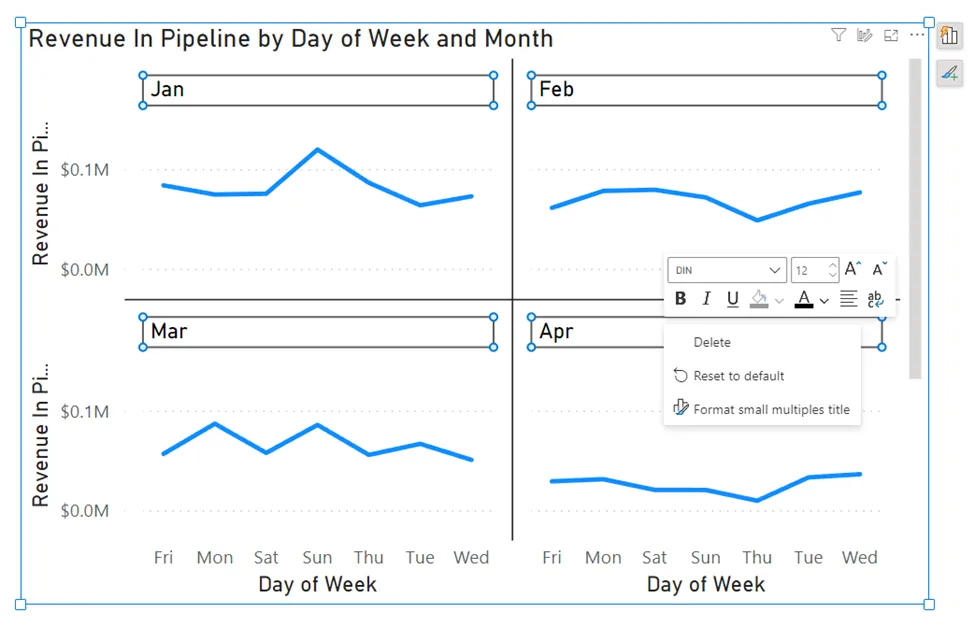This screenshot has height=627, width=975.
Task: Enter focus mode on the visual
Action: tap(890, 35)
